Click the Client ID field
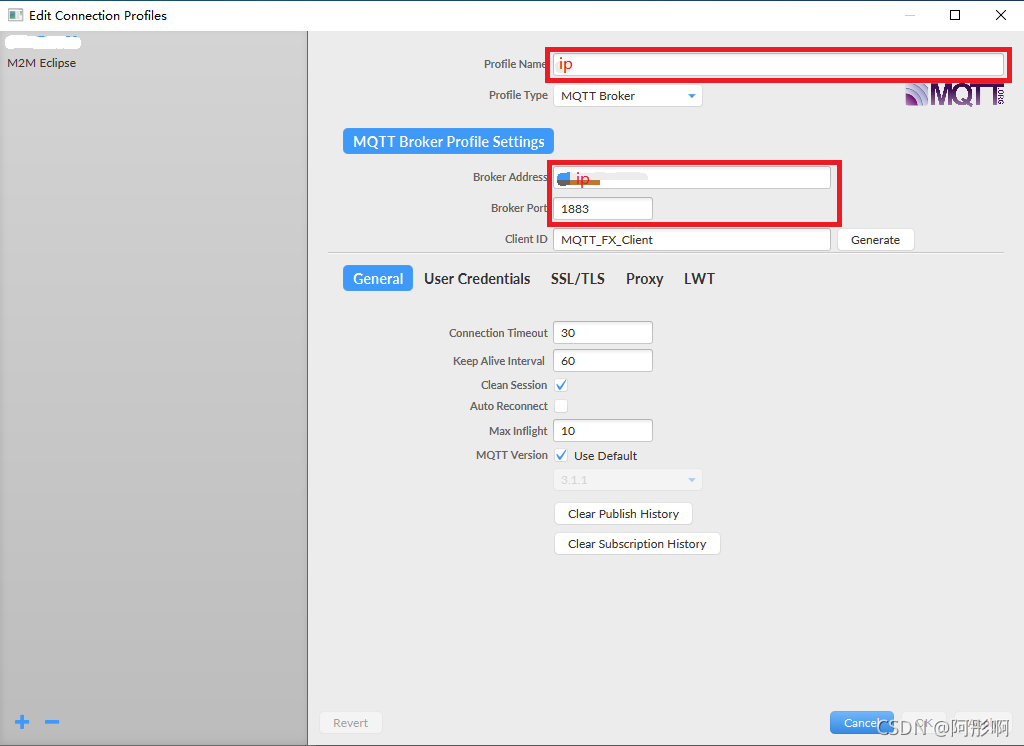 (x=692, y=240)
